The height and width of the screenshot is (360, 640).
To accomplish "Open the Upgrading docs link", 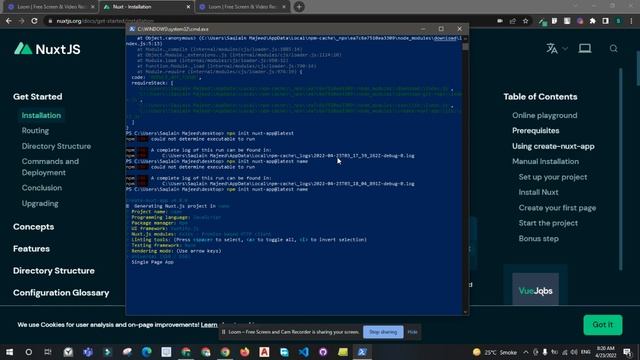I will click(x=40, y=203).
